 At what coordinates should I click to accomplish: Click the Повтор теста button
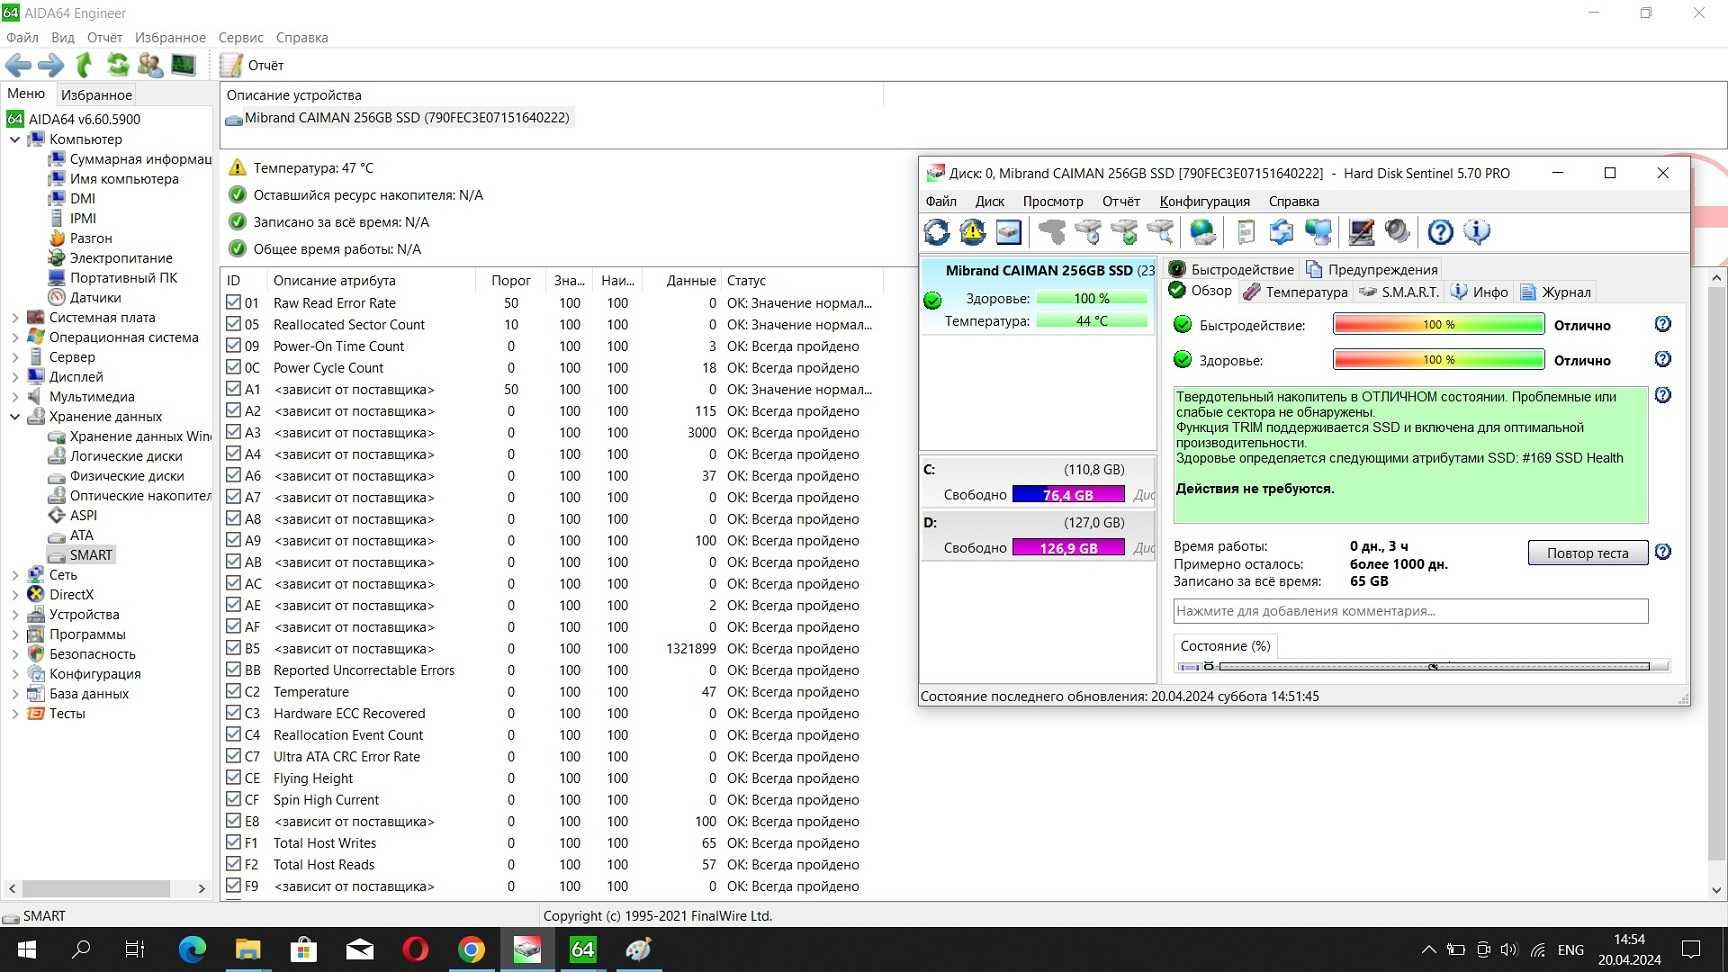(x=1587, y=553)
